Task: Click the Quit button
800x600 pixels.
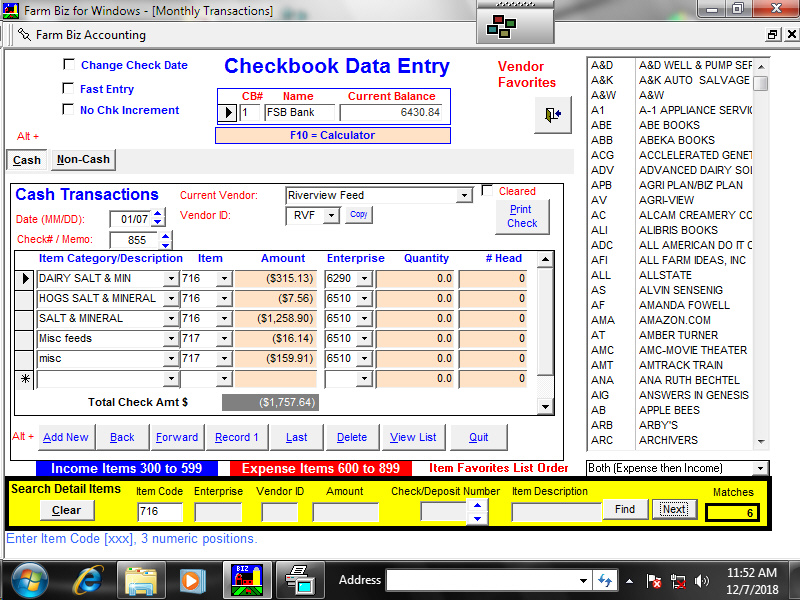Action: (x=479, y=437)
